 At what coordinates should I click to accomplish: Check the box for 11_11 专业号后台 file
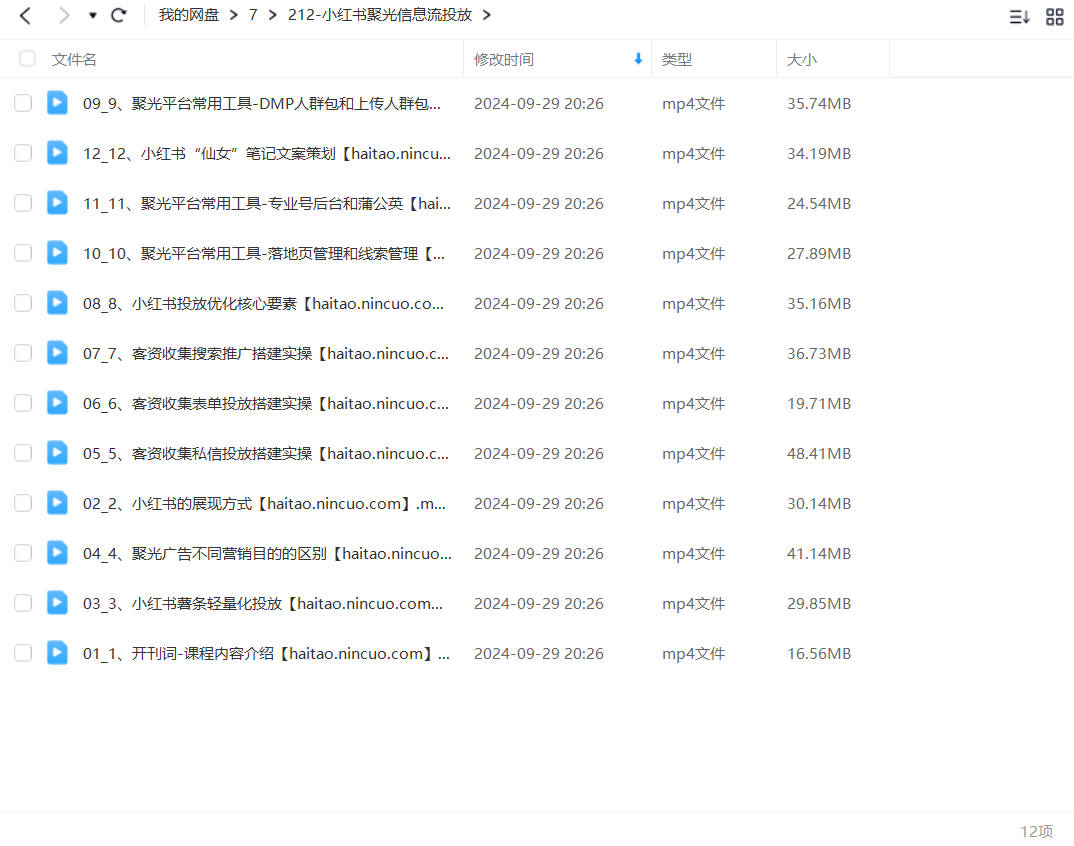(23, 203)
